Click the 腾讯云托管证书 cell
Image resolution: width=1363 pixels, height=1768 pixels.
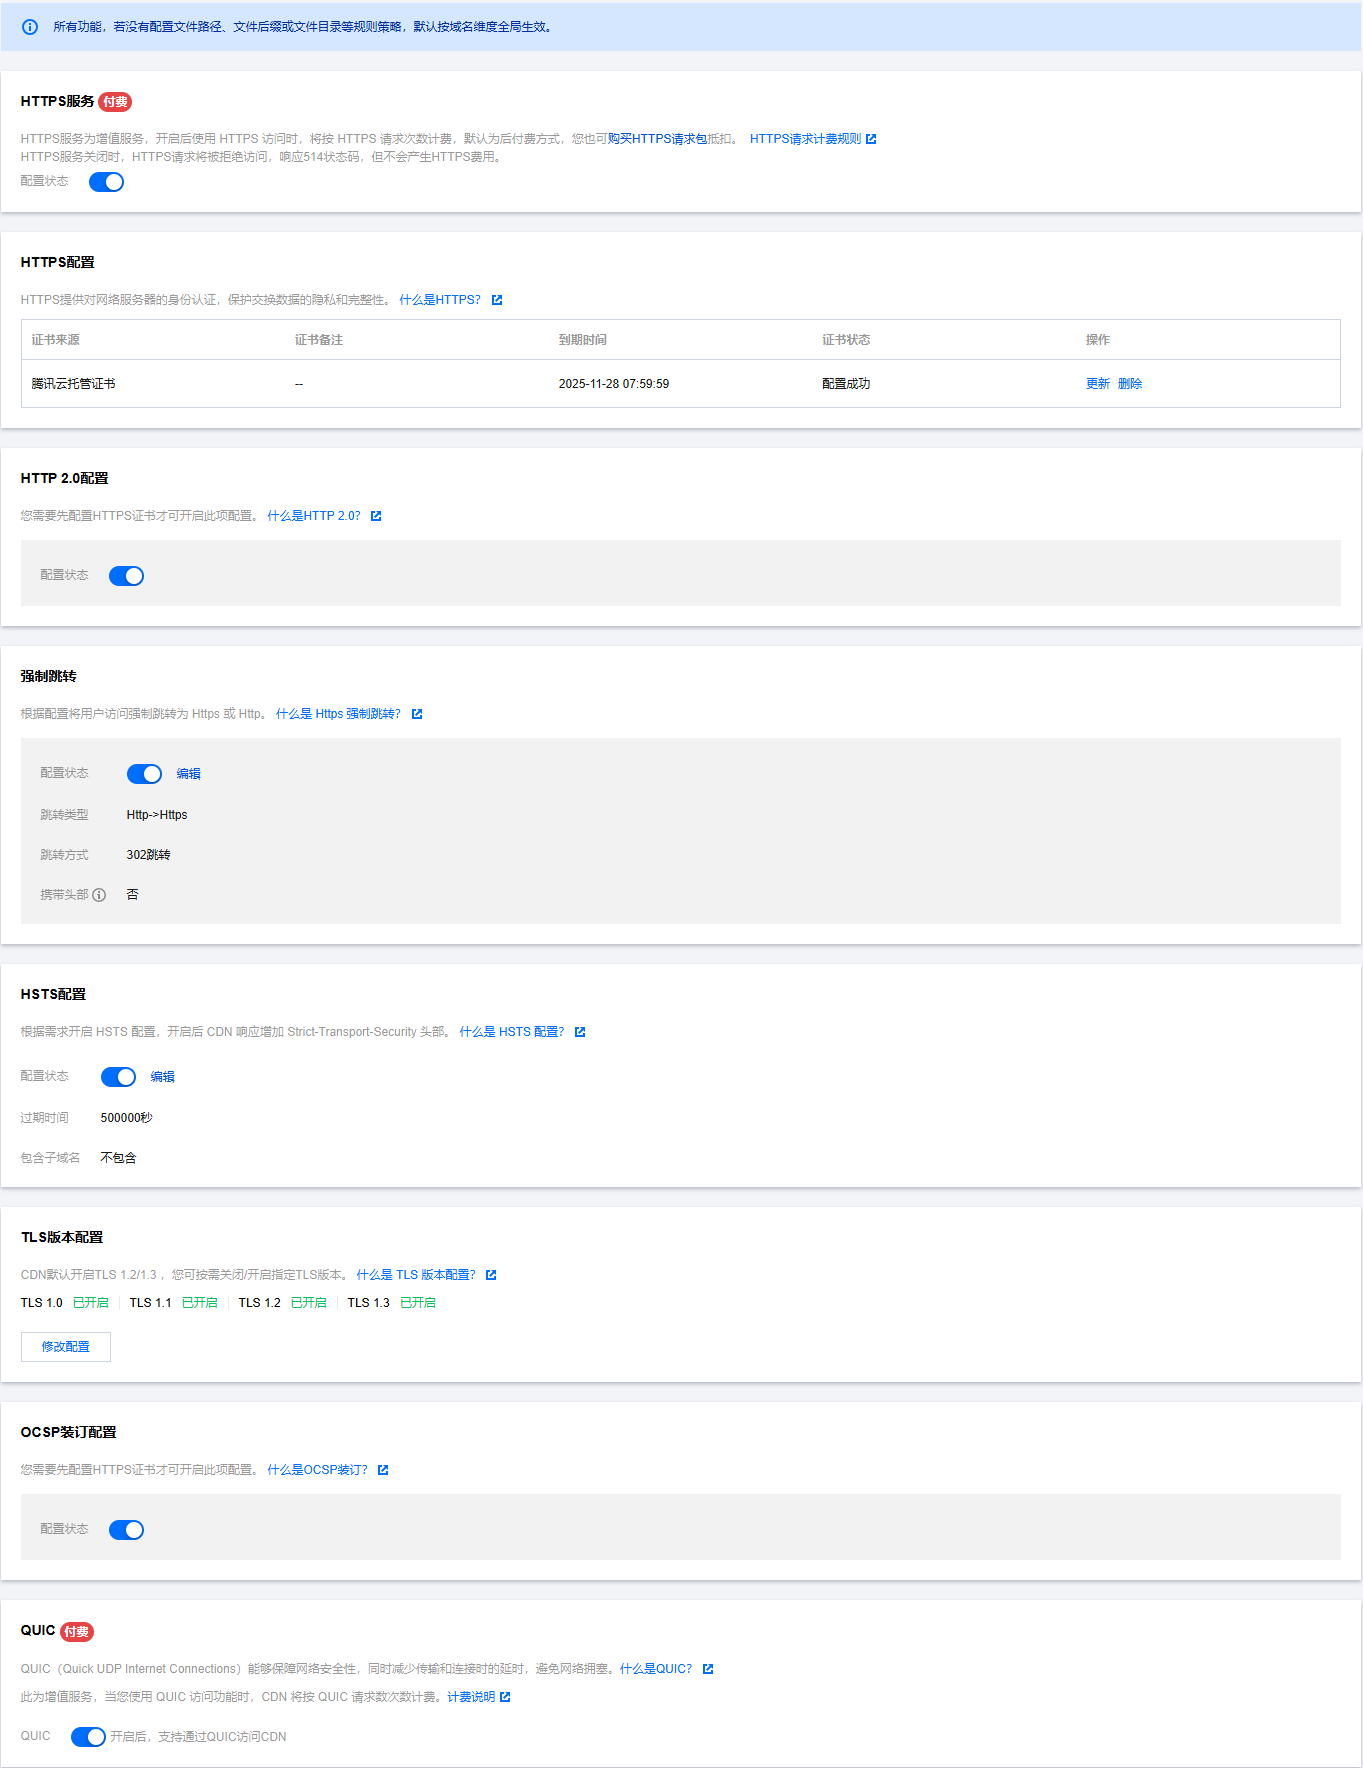(x=73, y=384)
